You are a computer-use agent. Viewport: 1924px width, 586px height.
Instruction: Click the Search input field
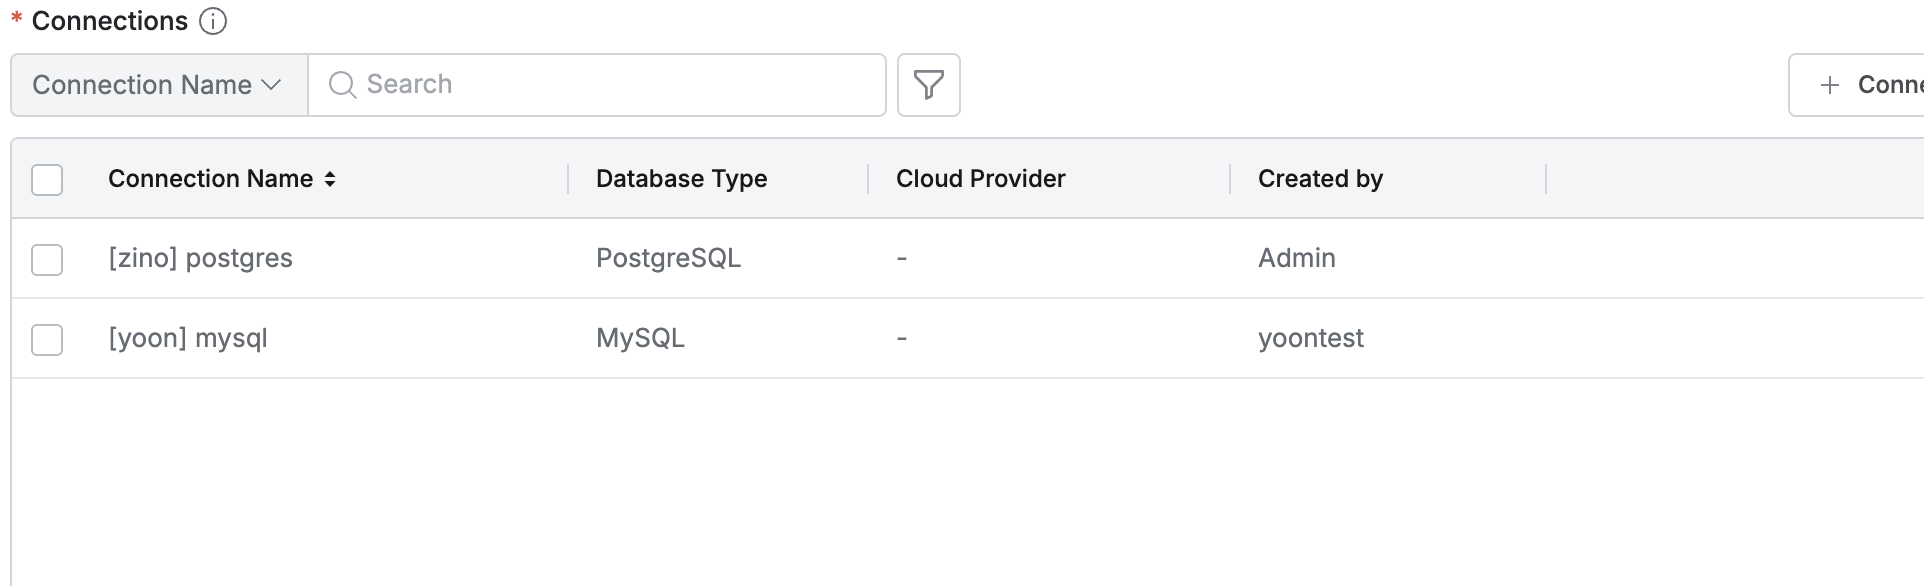point(610,85)
